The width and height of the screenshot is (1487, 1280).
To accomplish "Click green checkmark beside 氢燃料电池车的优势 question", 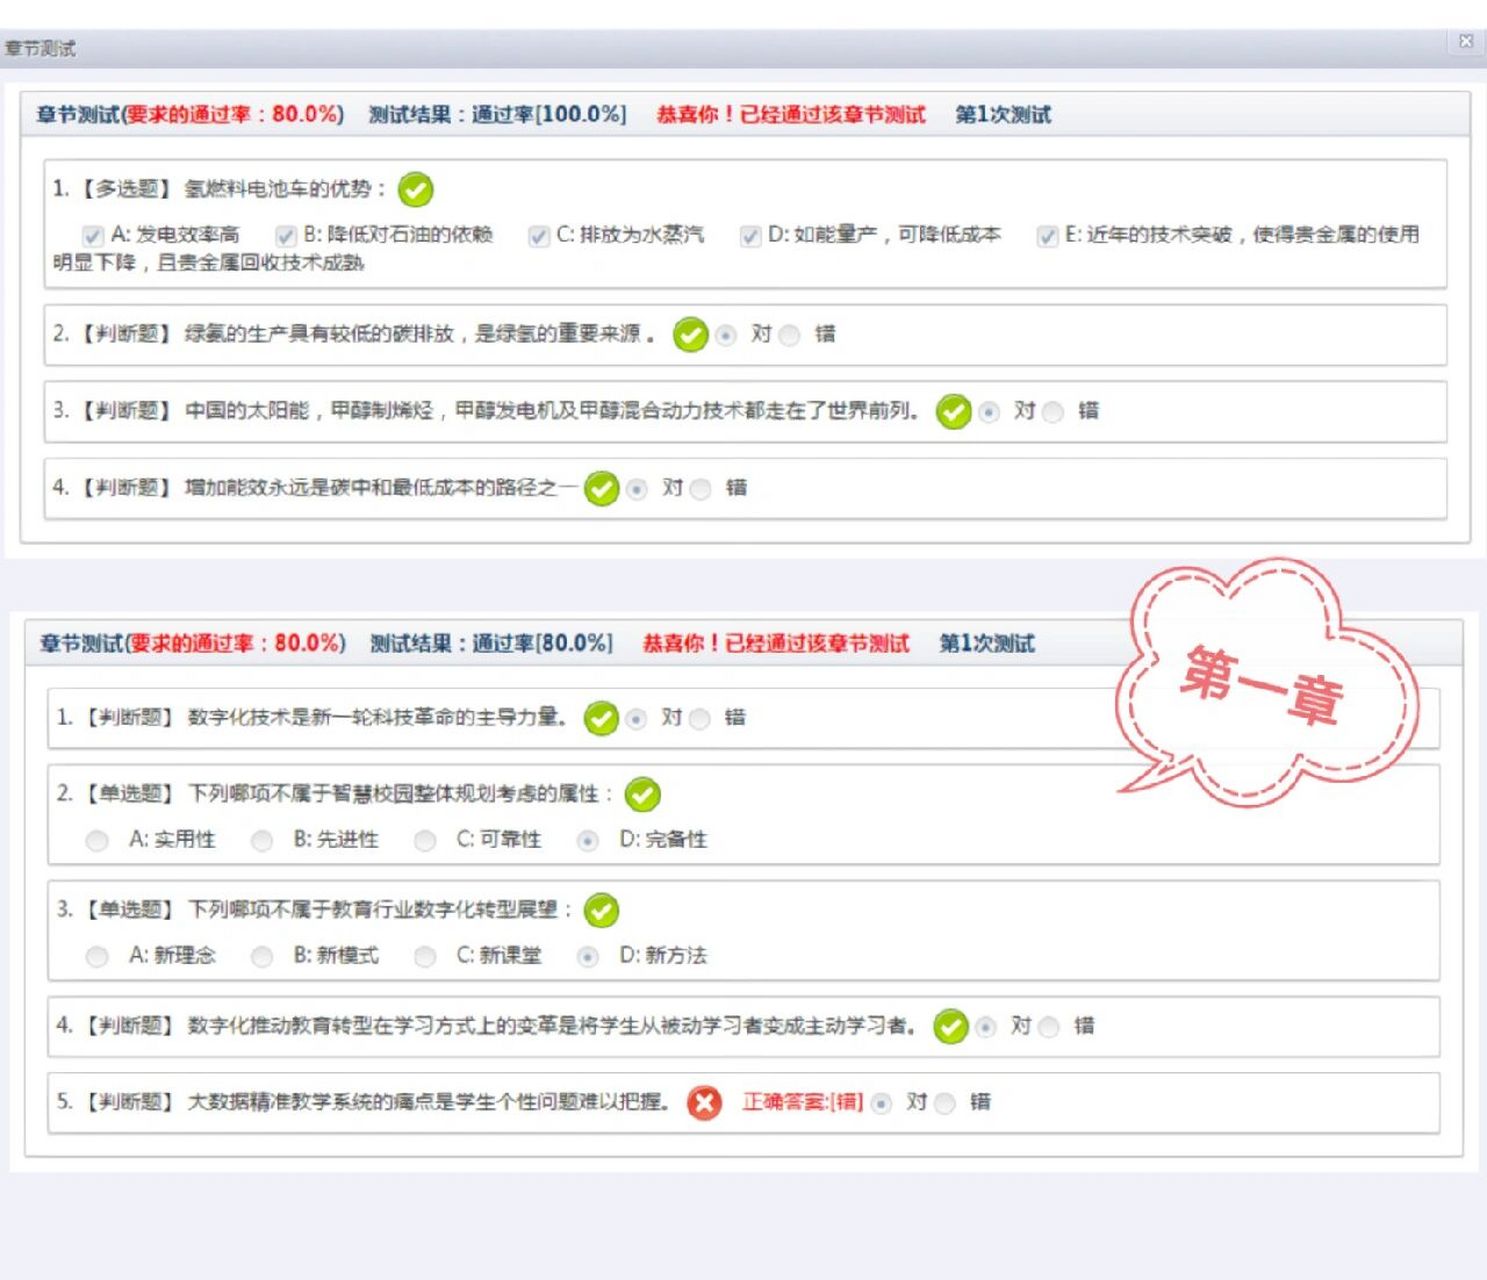I will pos(415,189).
